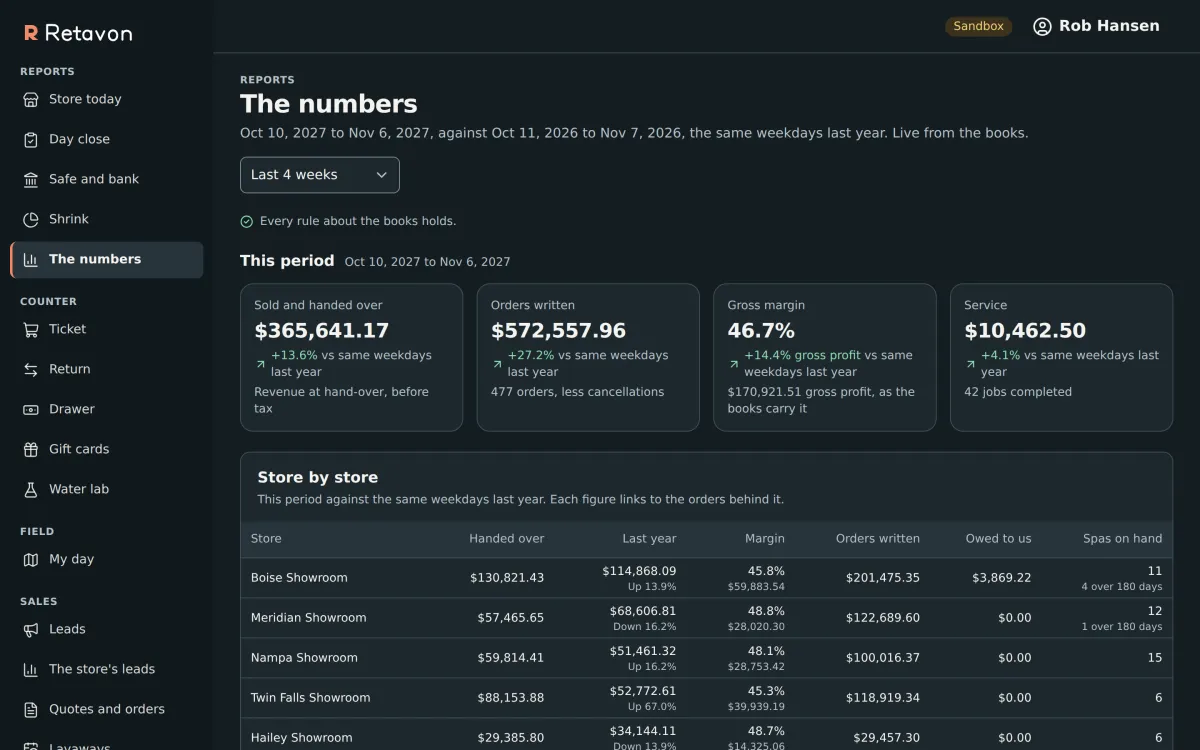
Task: Click the trend arrow icon in Orders written card
Action: pos(497,364)
